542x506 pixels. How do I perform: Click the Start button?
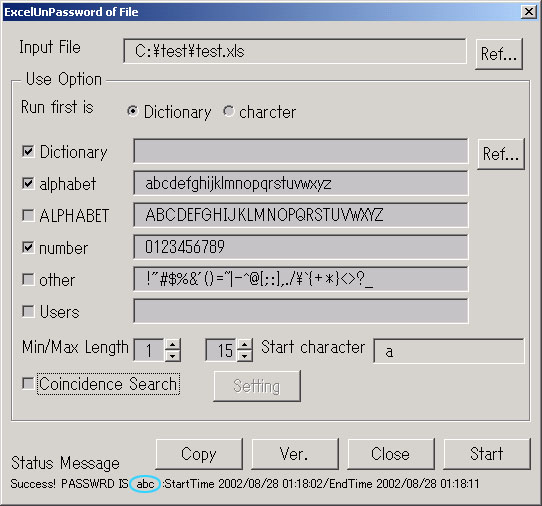click(487, 454)
